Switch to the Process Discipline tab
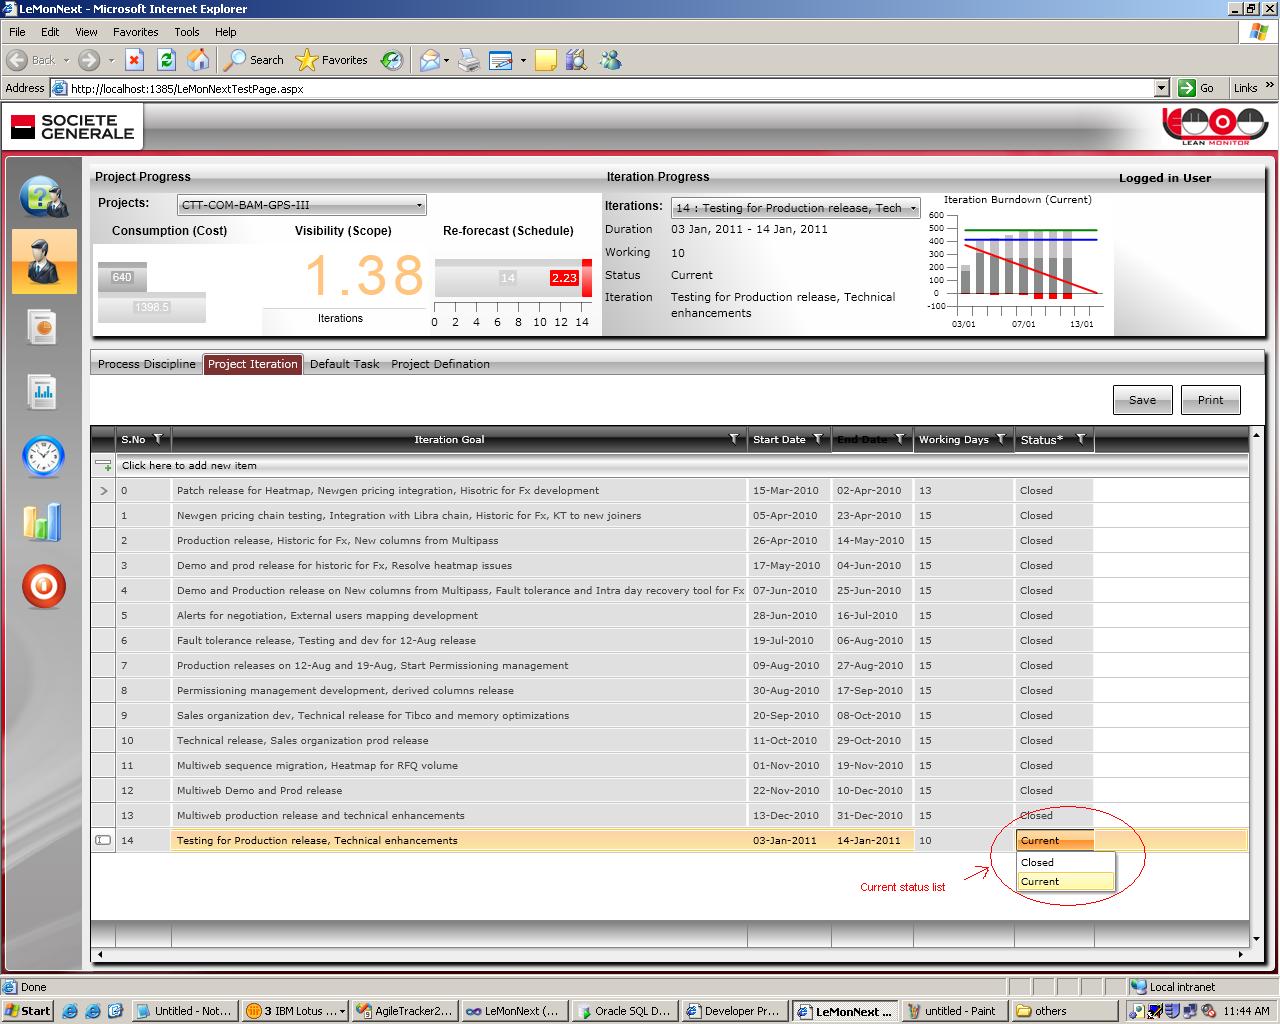 [x=147, y=364]
